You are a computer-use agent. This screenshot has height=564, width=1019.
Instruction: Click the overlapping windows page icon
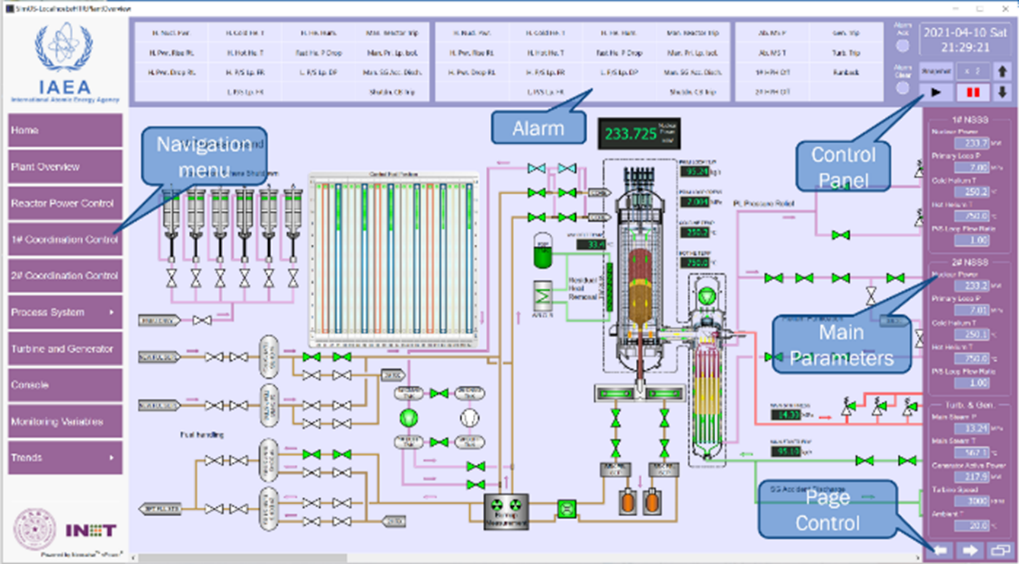click(x=1001, y=550)
